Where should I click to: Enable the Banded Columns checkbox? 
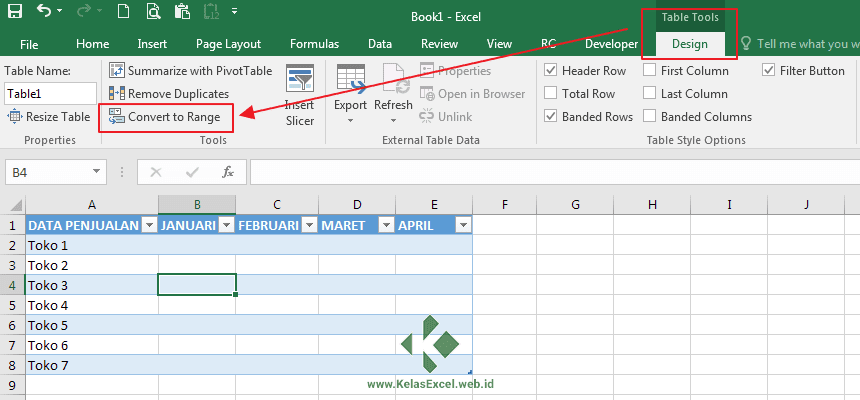[649, 117]
